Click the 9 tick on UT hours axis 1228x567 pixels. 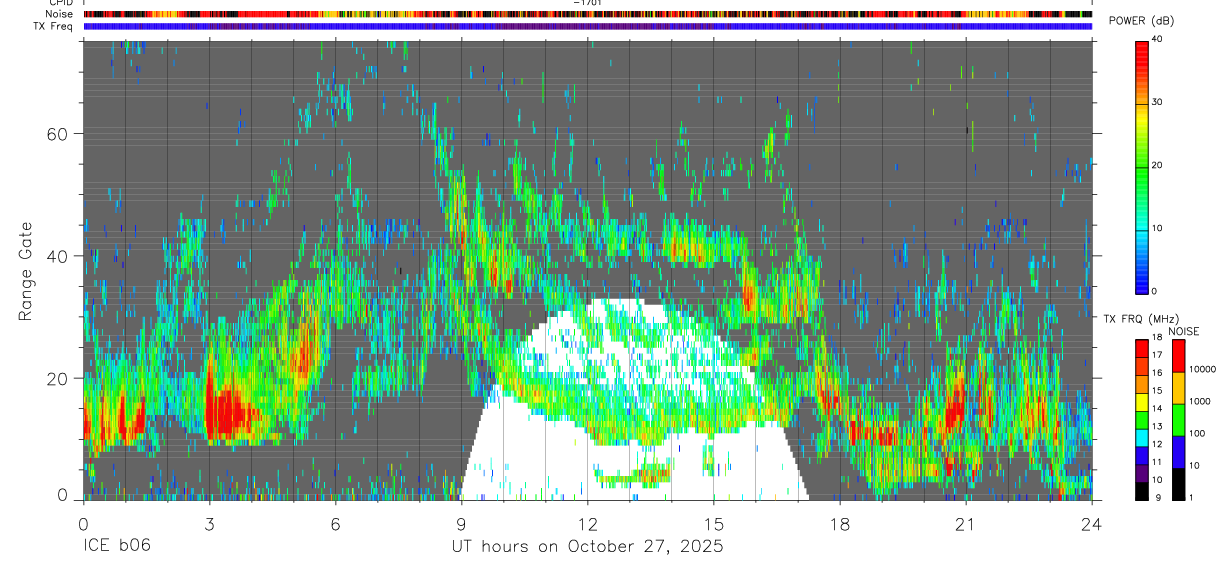[462, 523]
